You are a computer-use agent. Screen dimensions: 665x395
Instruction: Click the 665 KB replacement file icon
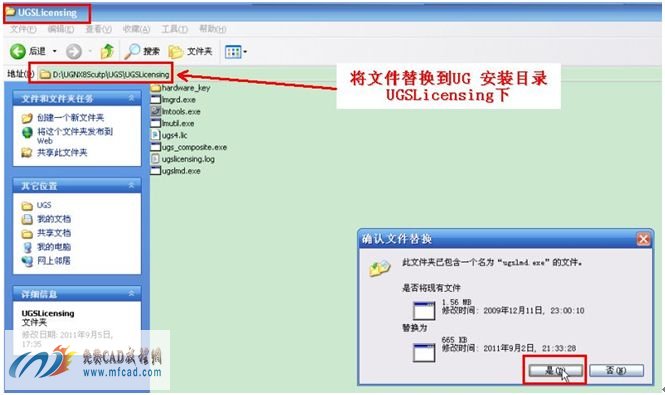click(424, 353)
